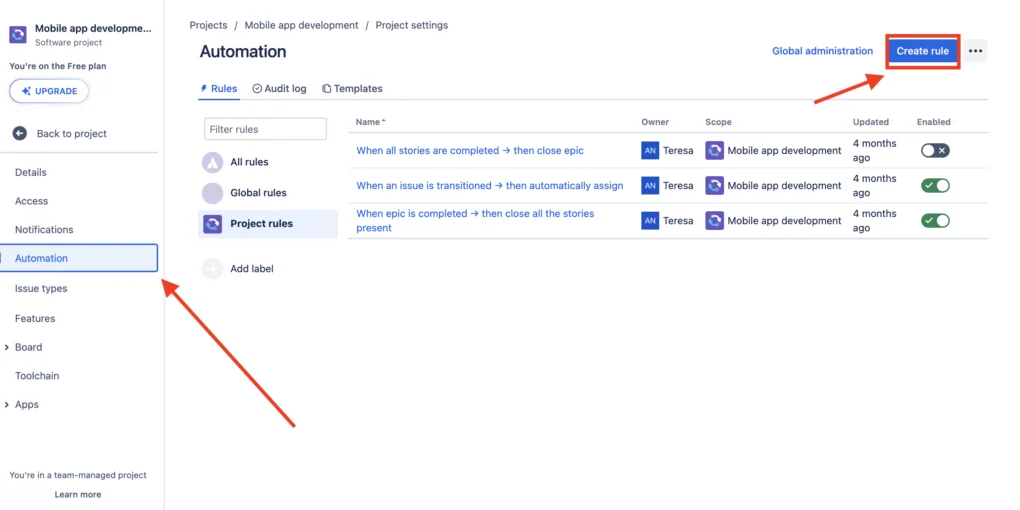The height and width of the screenshot is (510, 1020).
Task: Click Teresa's avatar in the close epic row
Action: [x=650, y=150]
